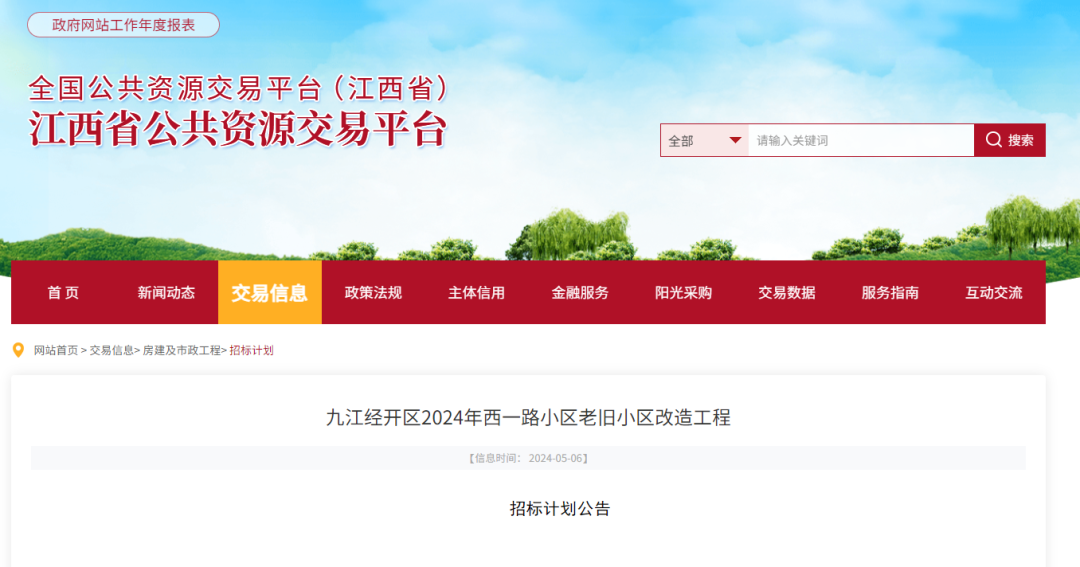The height and width of the screenshot is (567, 1080).
Task: Open 服务指南 menu item
Action: [890, 293]
